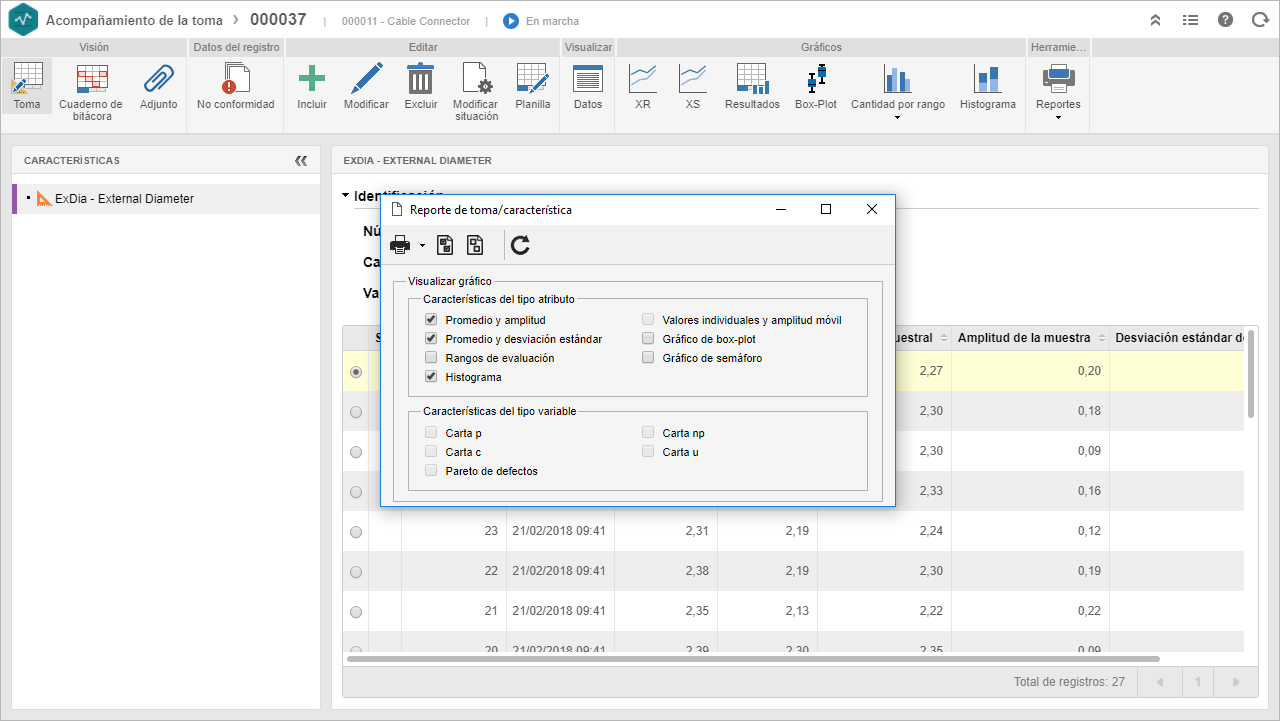Click the refresh icon in report dialog
The image size is (1280, 721).
click(x=520, y=245)
